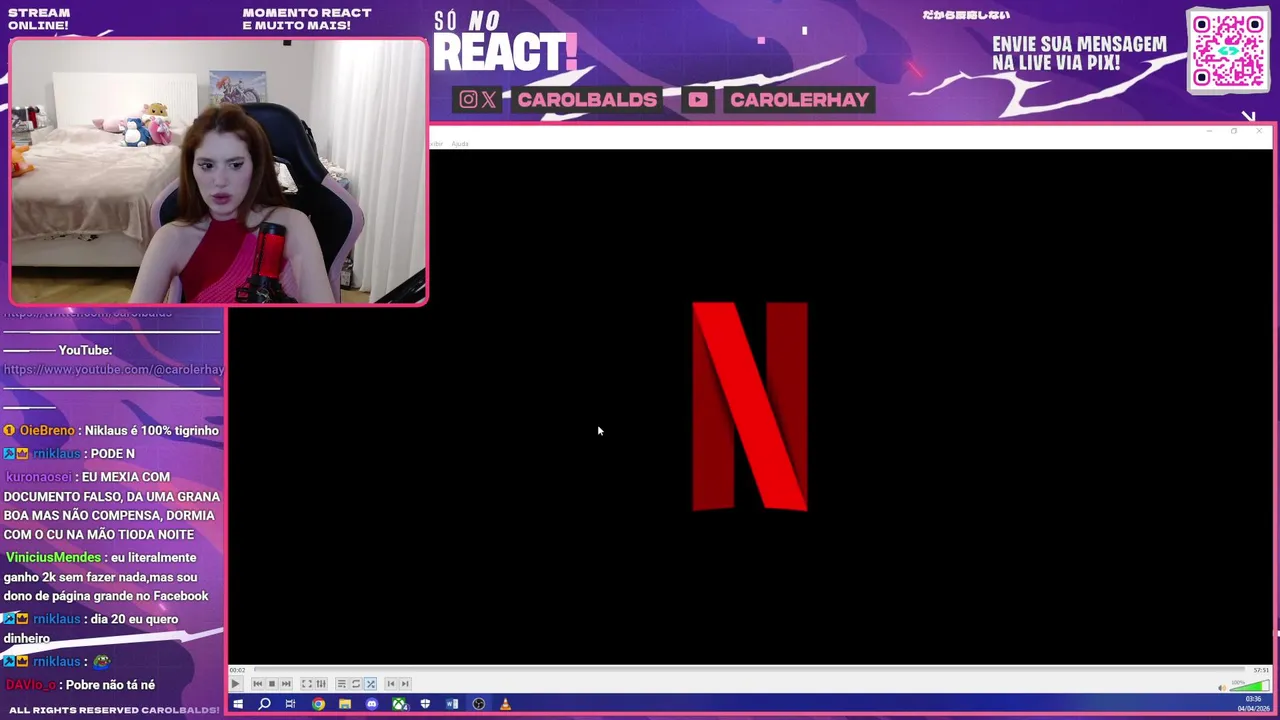Open File Explorer from the taskbar
The image size is (1280, 720).
tap(345, 704)
